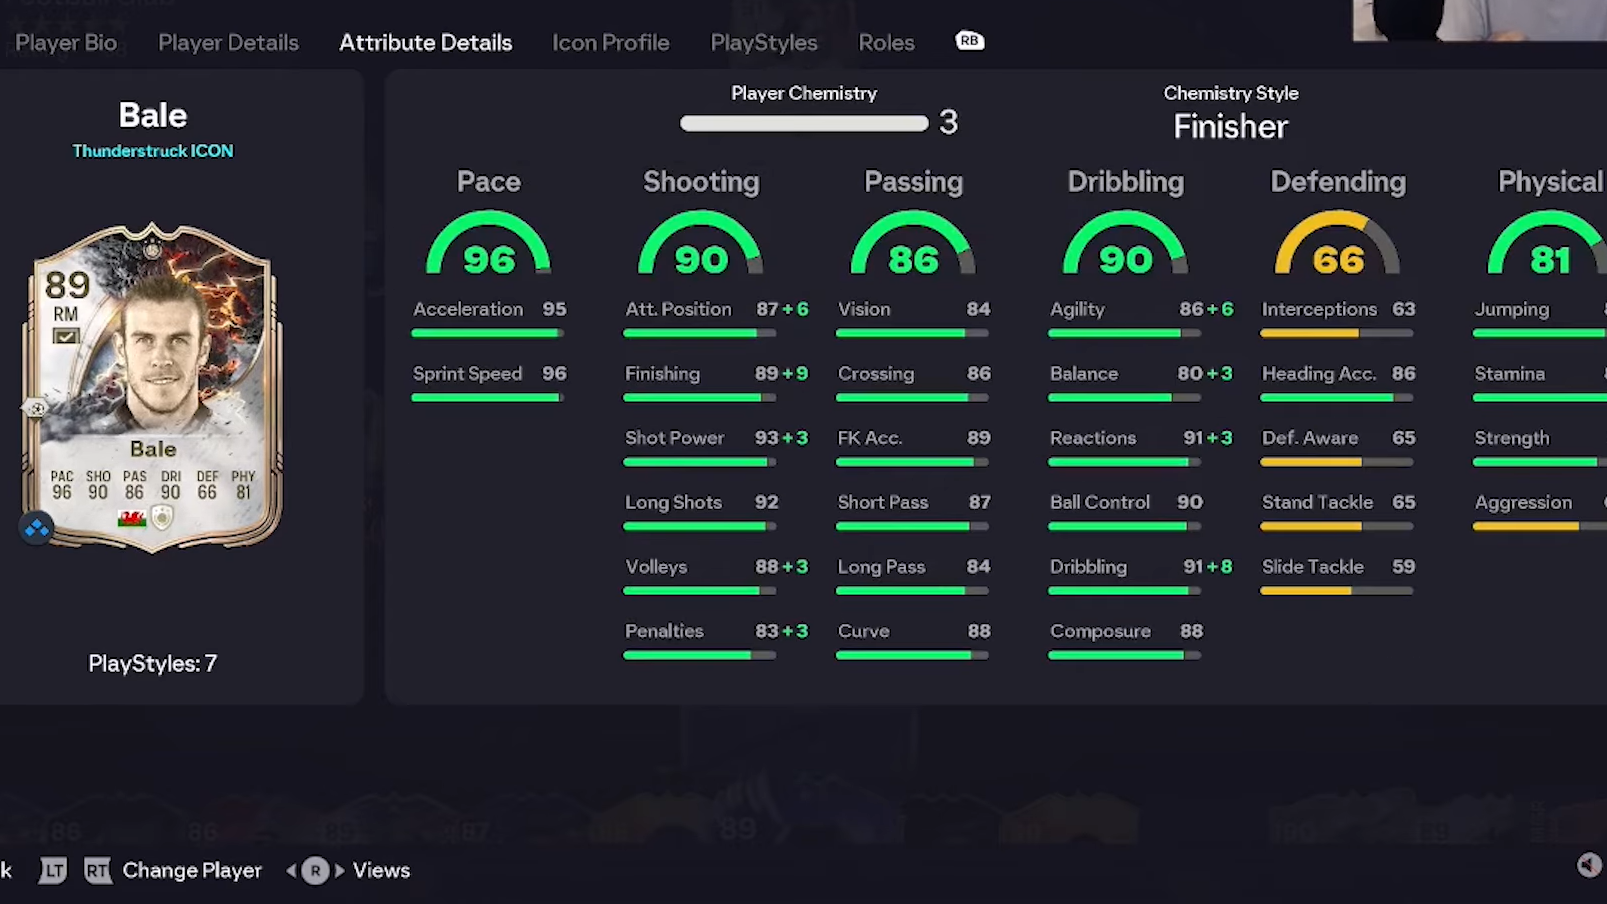Click the ICON badge on the card
Screen dimensions: 1607x904
pos(162,517)
